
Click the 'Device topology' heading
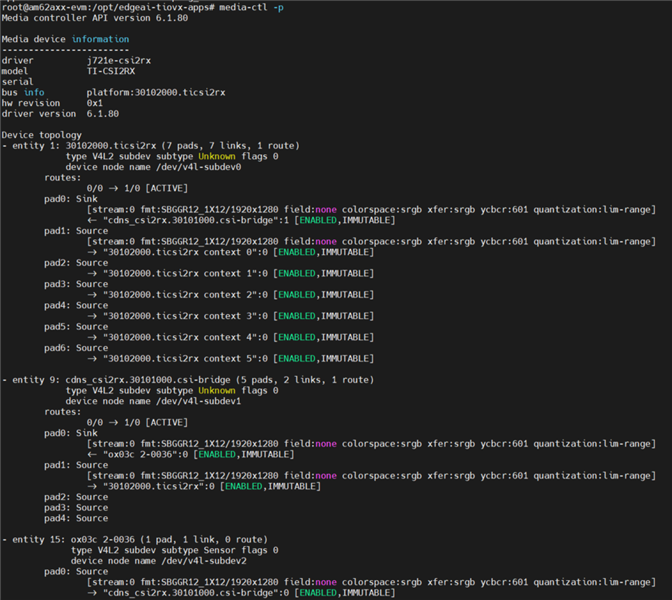(42, 135)
